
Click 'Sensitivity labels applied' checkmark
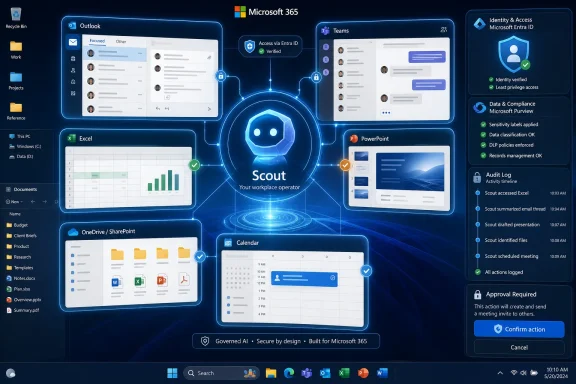pyautogui.click(x=483, y=124)
